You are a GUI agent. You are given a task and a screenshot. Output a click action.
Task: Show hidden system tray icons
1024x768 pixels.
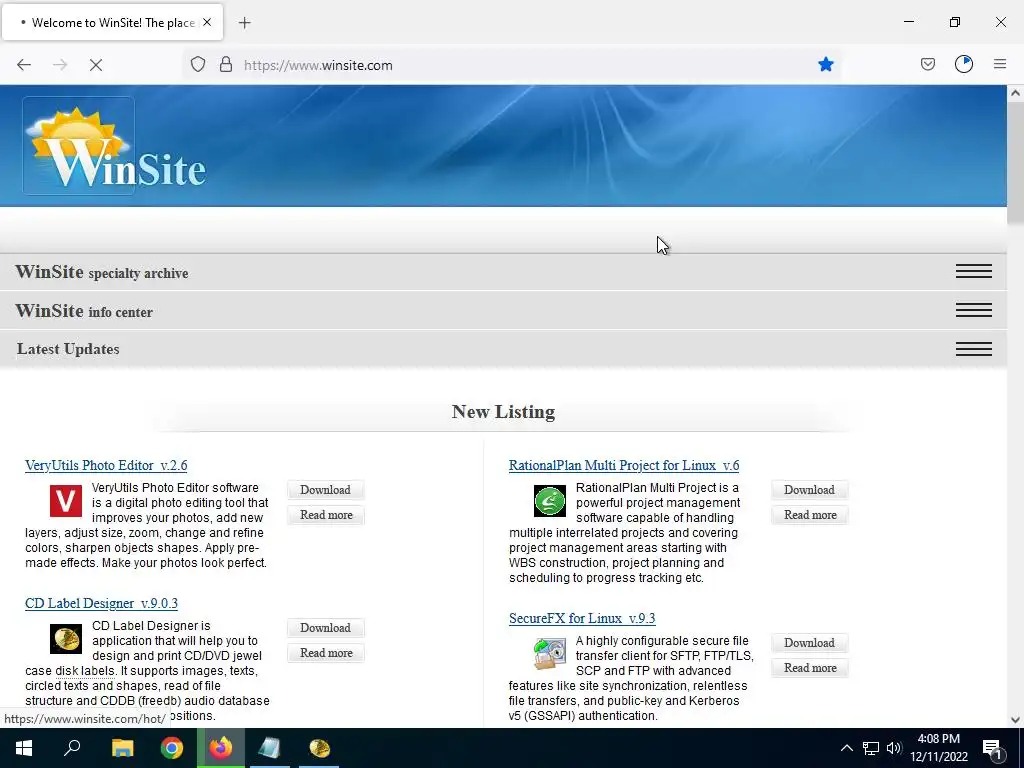[x=846, y=748]
